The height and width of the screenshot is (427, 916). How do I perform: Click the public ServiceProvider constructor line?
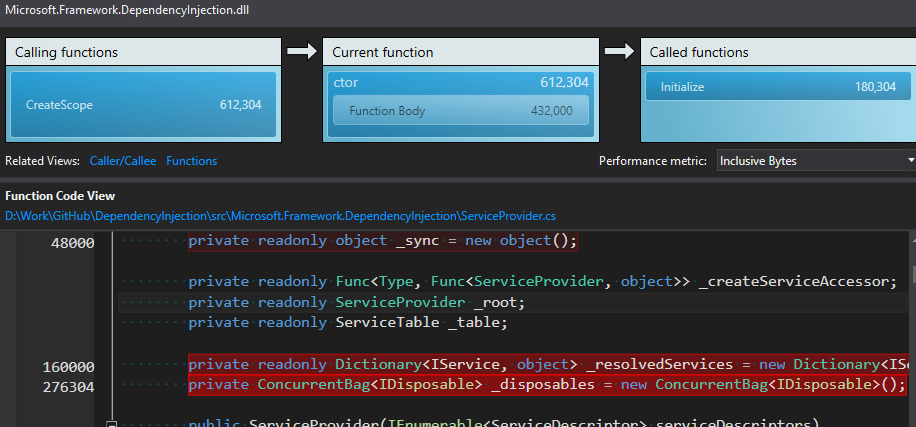coord(504,423)
